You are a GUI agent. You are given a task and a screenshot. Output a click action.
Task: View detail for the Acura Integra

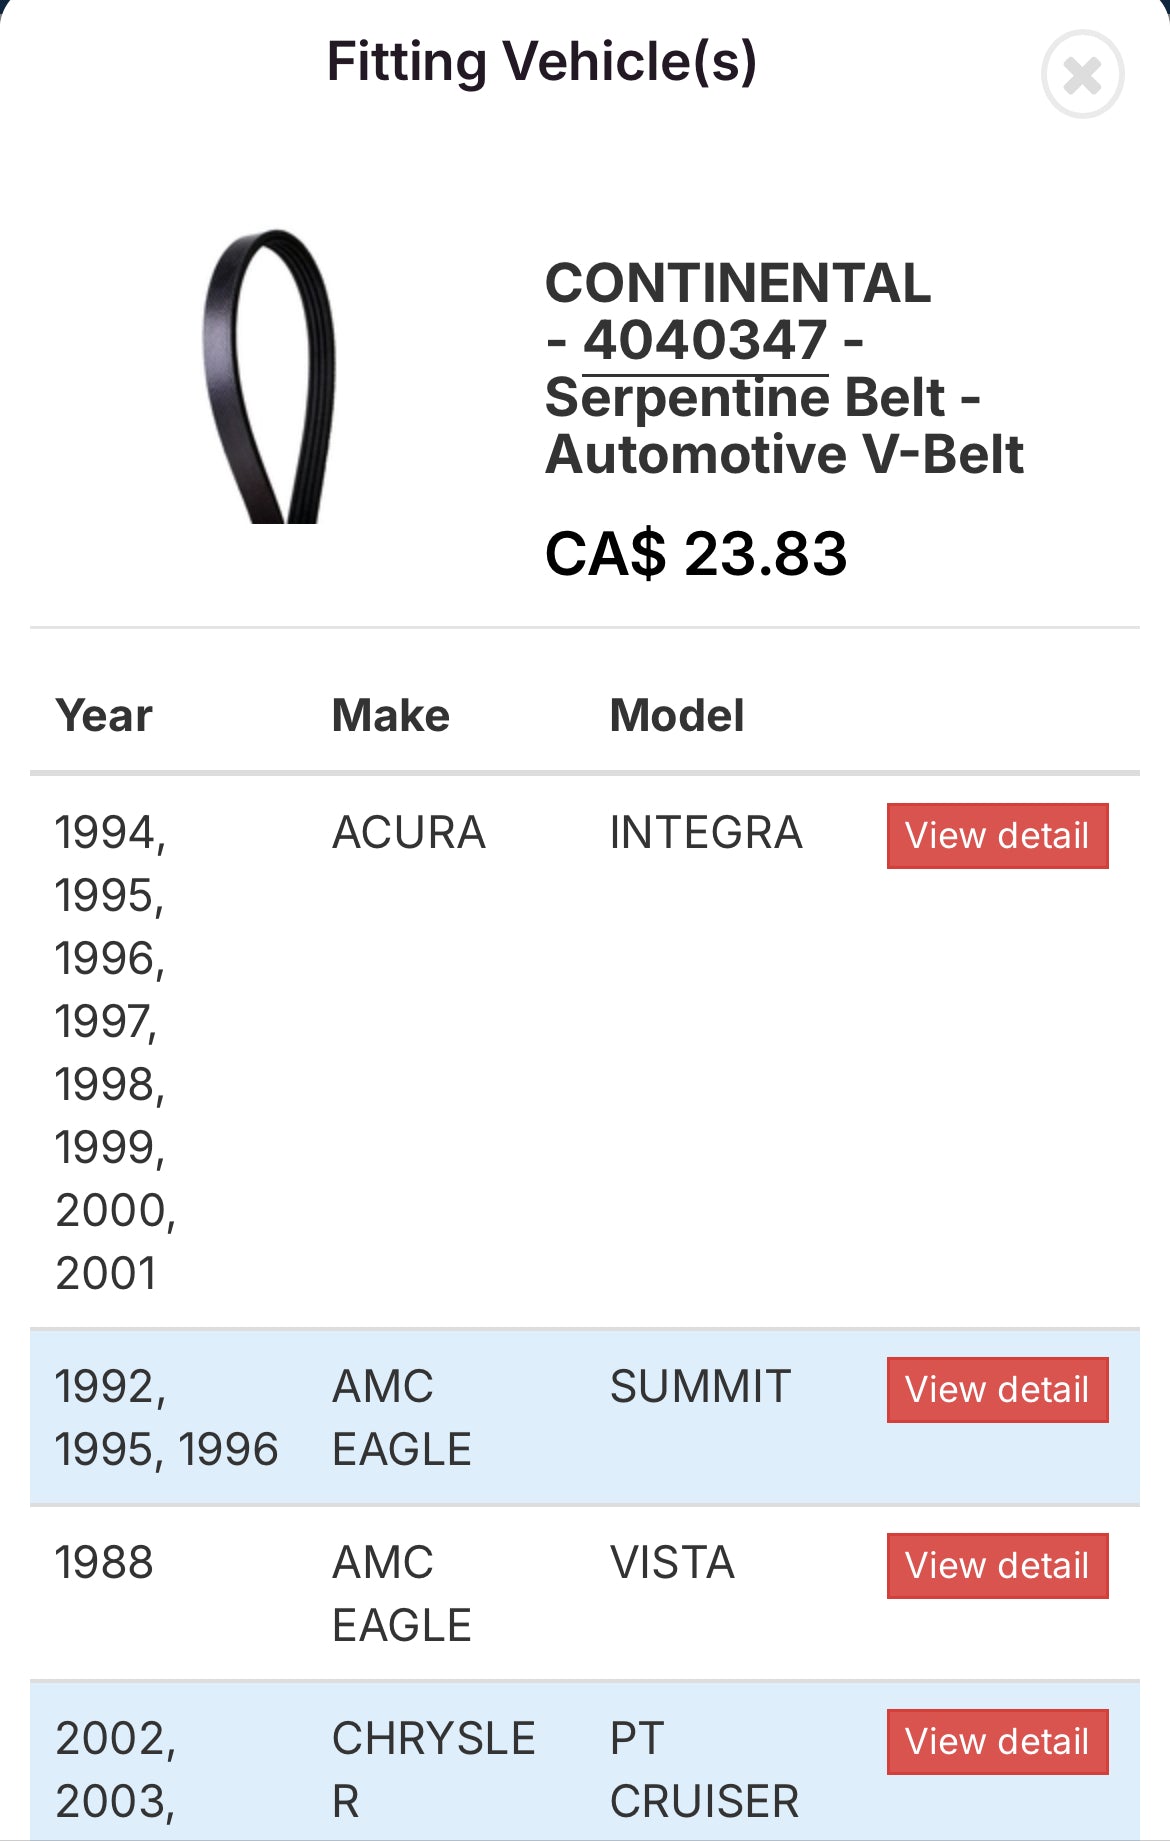click(997, 836)
